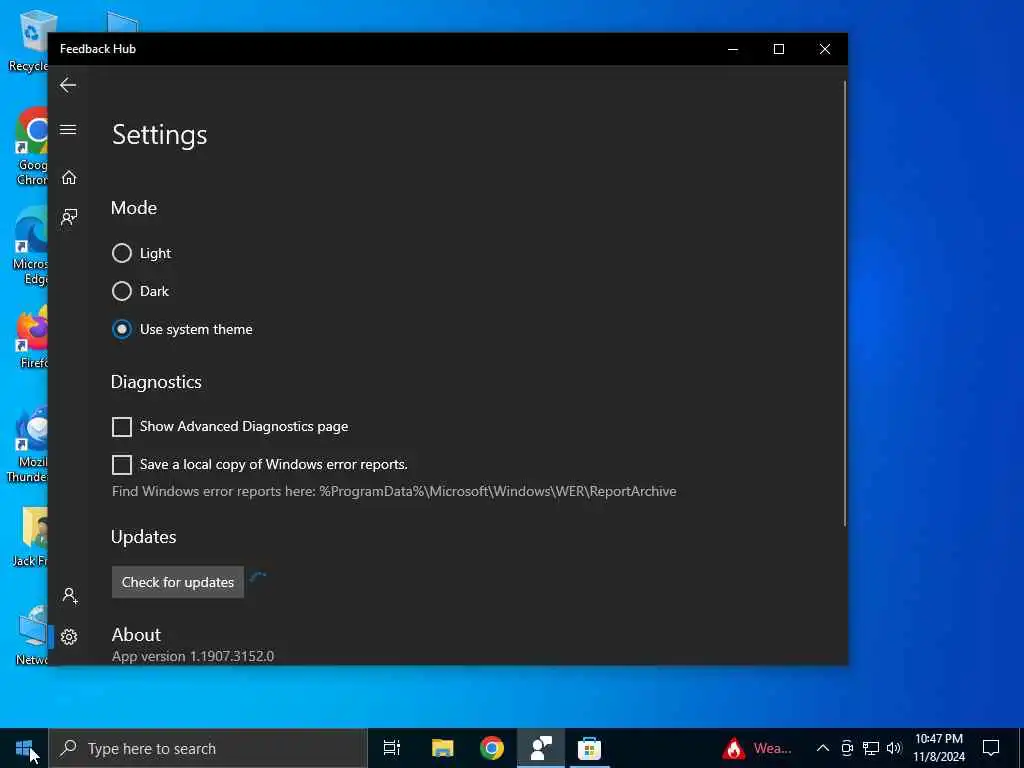Select the Network desktop icon

[x=31, y=635]
